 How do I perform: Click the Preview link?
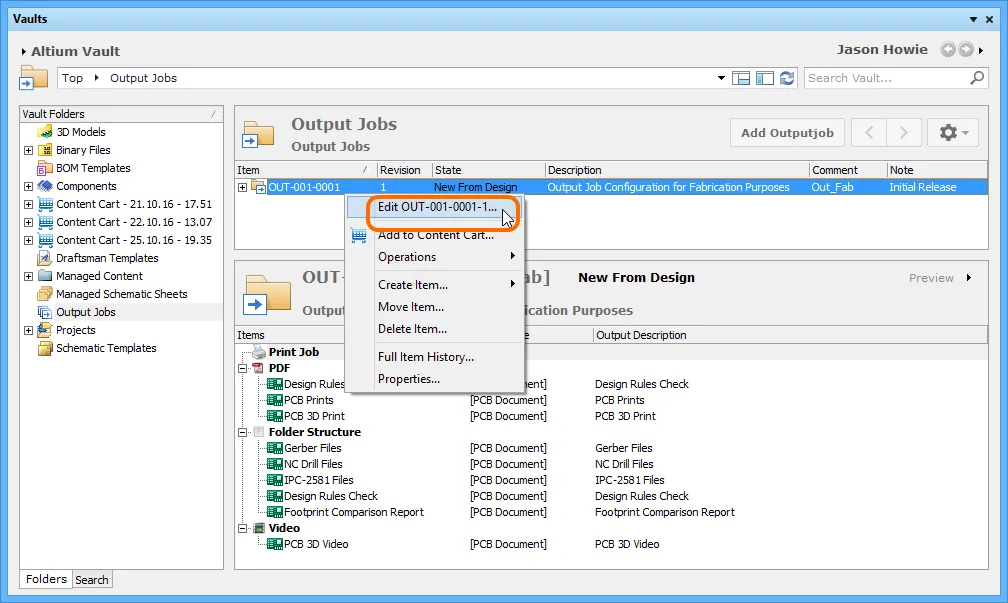[931, 278]
